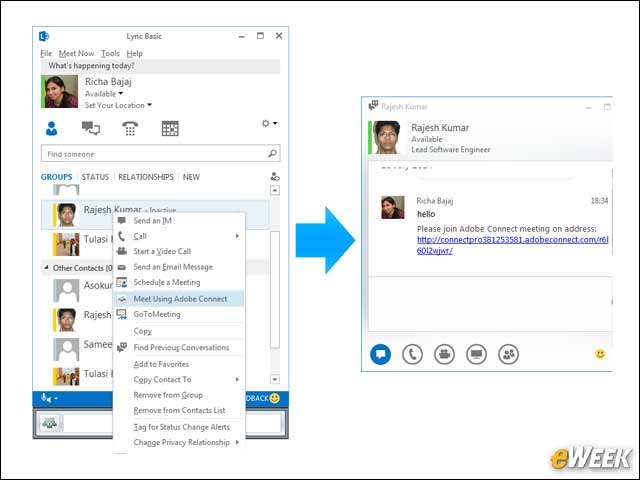Click the Add a contact icon
Image resolution: width=640 pixels, height=480 pixels.
275,177
